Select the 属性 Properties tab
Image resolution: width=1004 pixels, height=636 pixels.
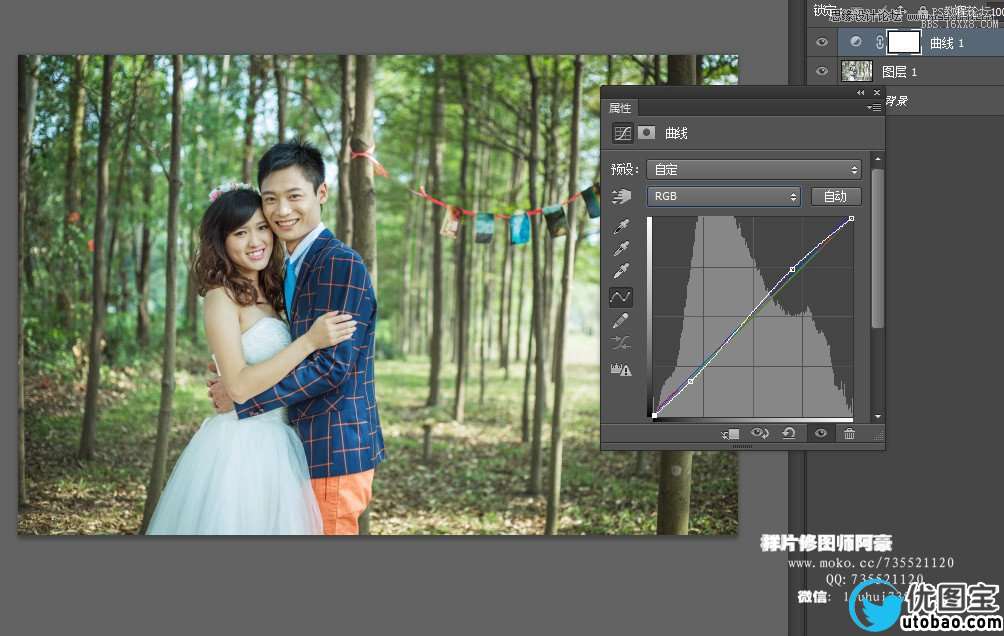620,108
